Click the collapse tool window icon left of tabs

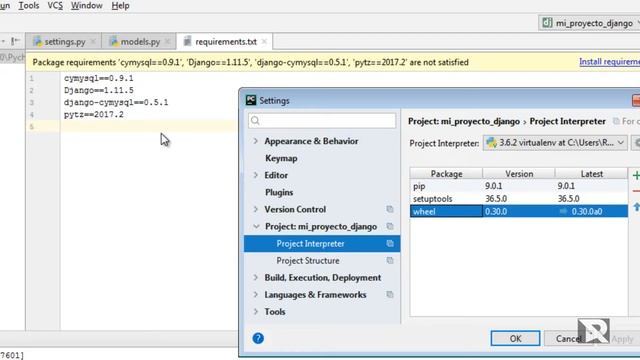coord(16,41)
